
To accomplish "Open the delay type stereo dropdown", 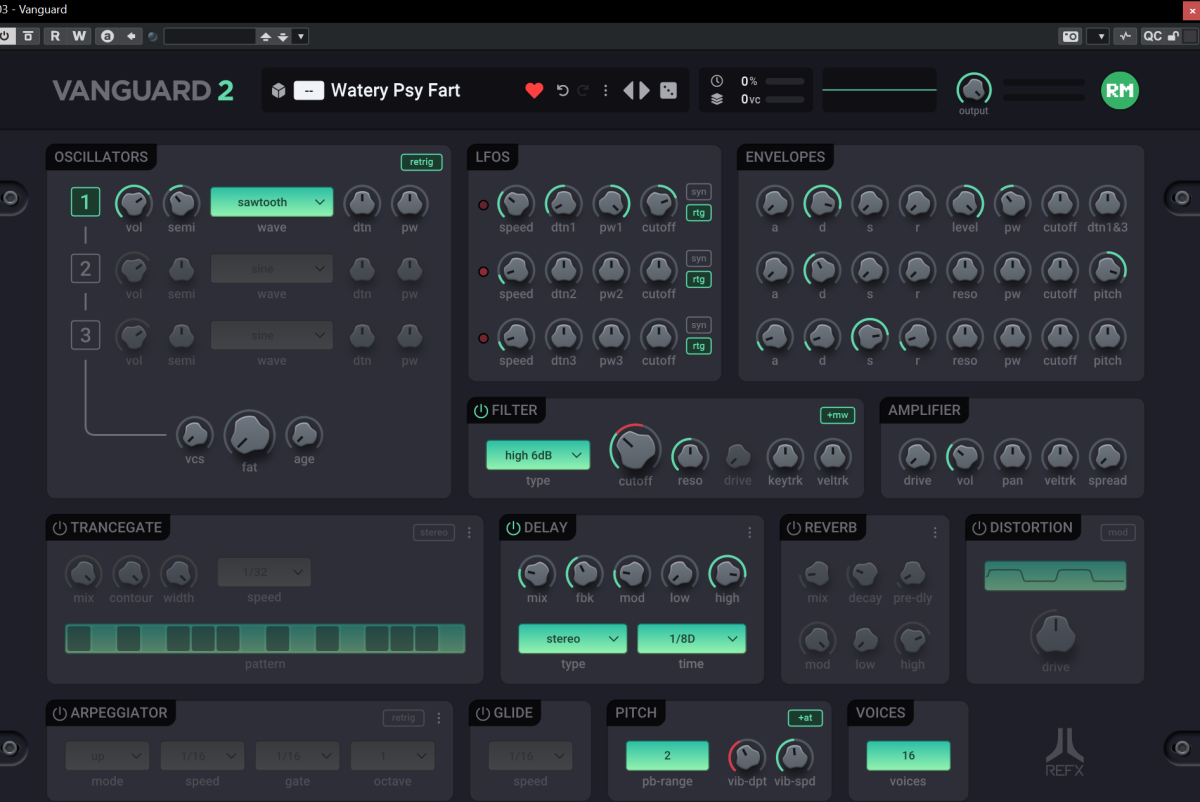I will 572,639.
